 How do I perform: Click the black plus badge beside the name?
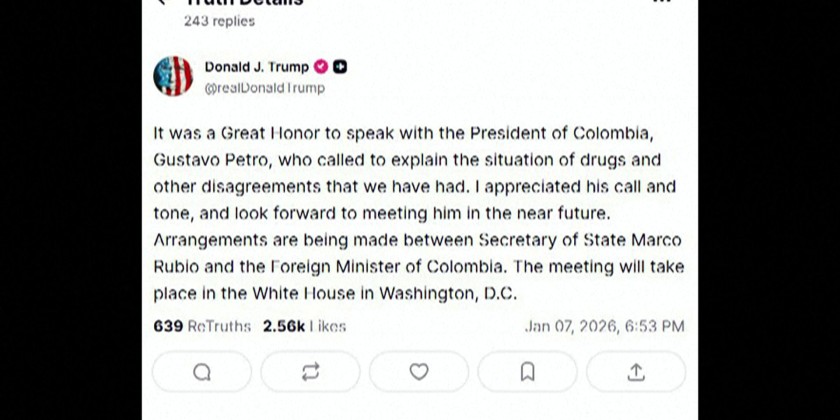341,68
